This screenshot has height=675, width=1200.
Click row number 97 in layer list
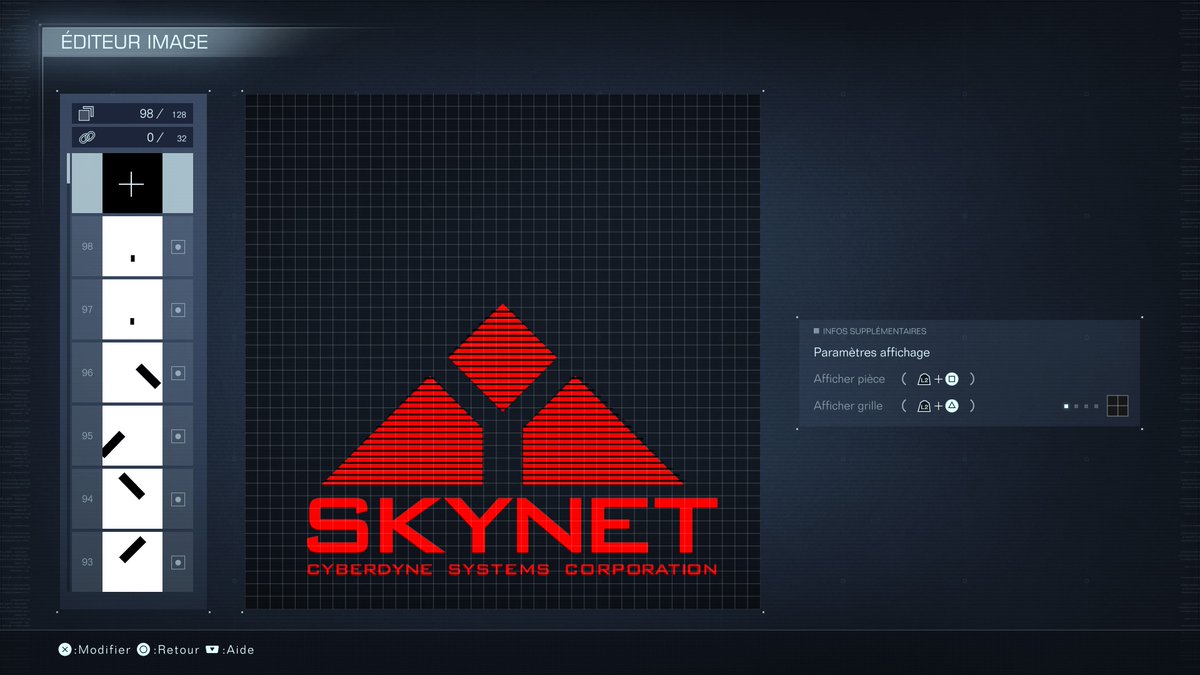coord(87,310)
